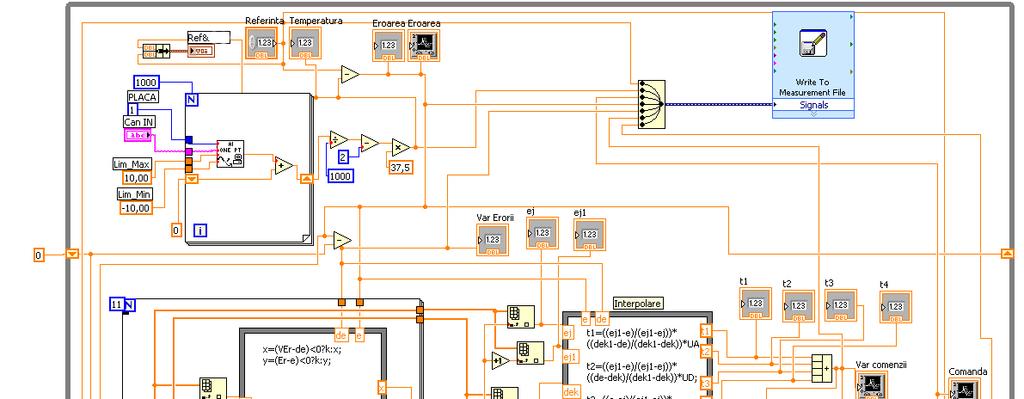Click the -10,00 Lim_Min constant
The height and width of the screenshot is (399, 1024).
point(136,208)
